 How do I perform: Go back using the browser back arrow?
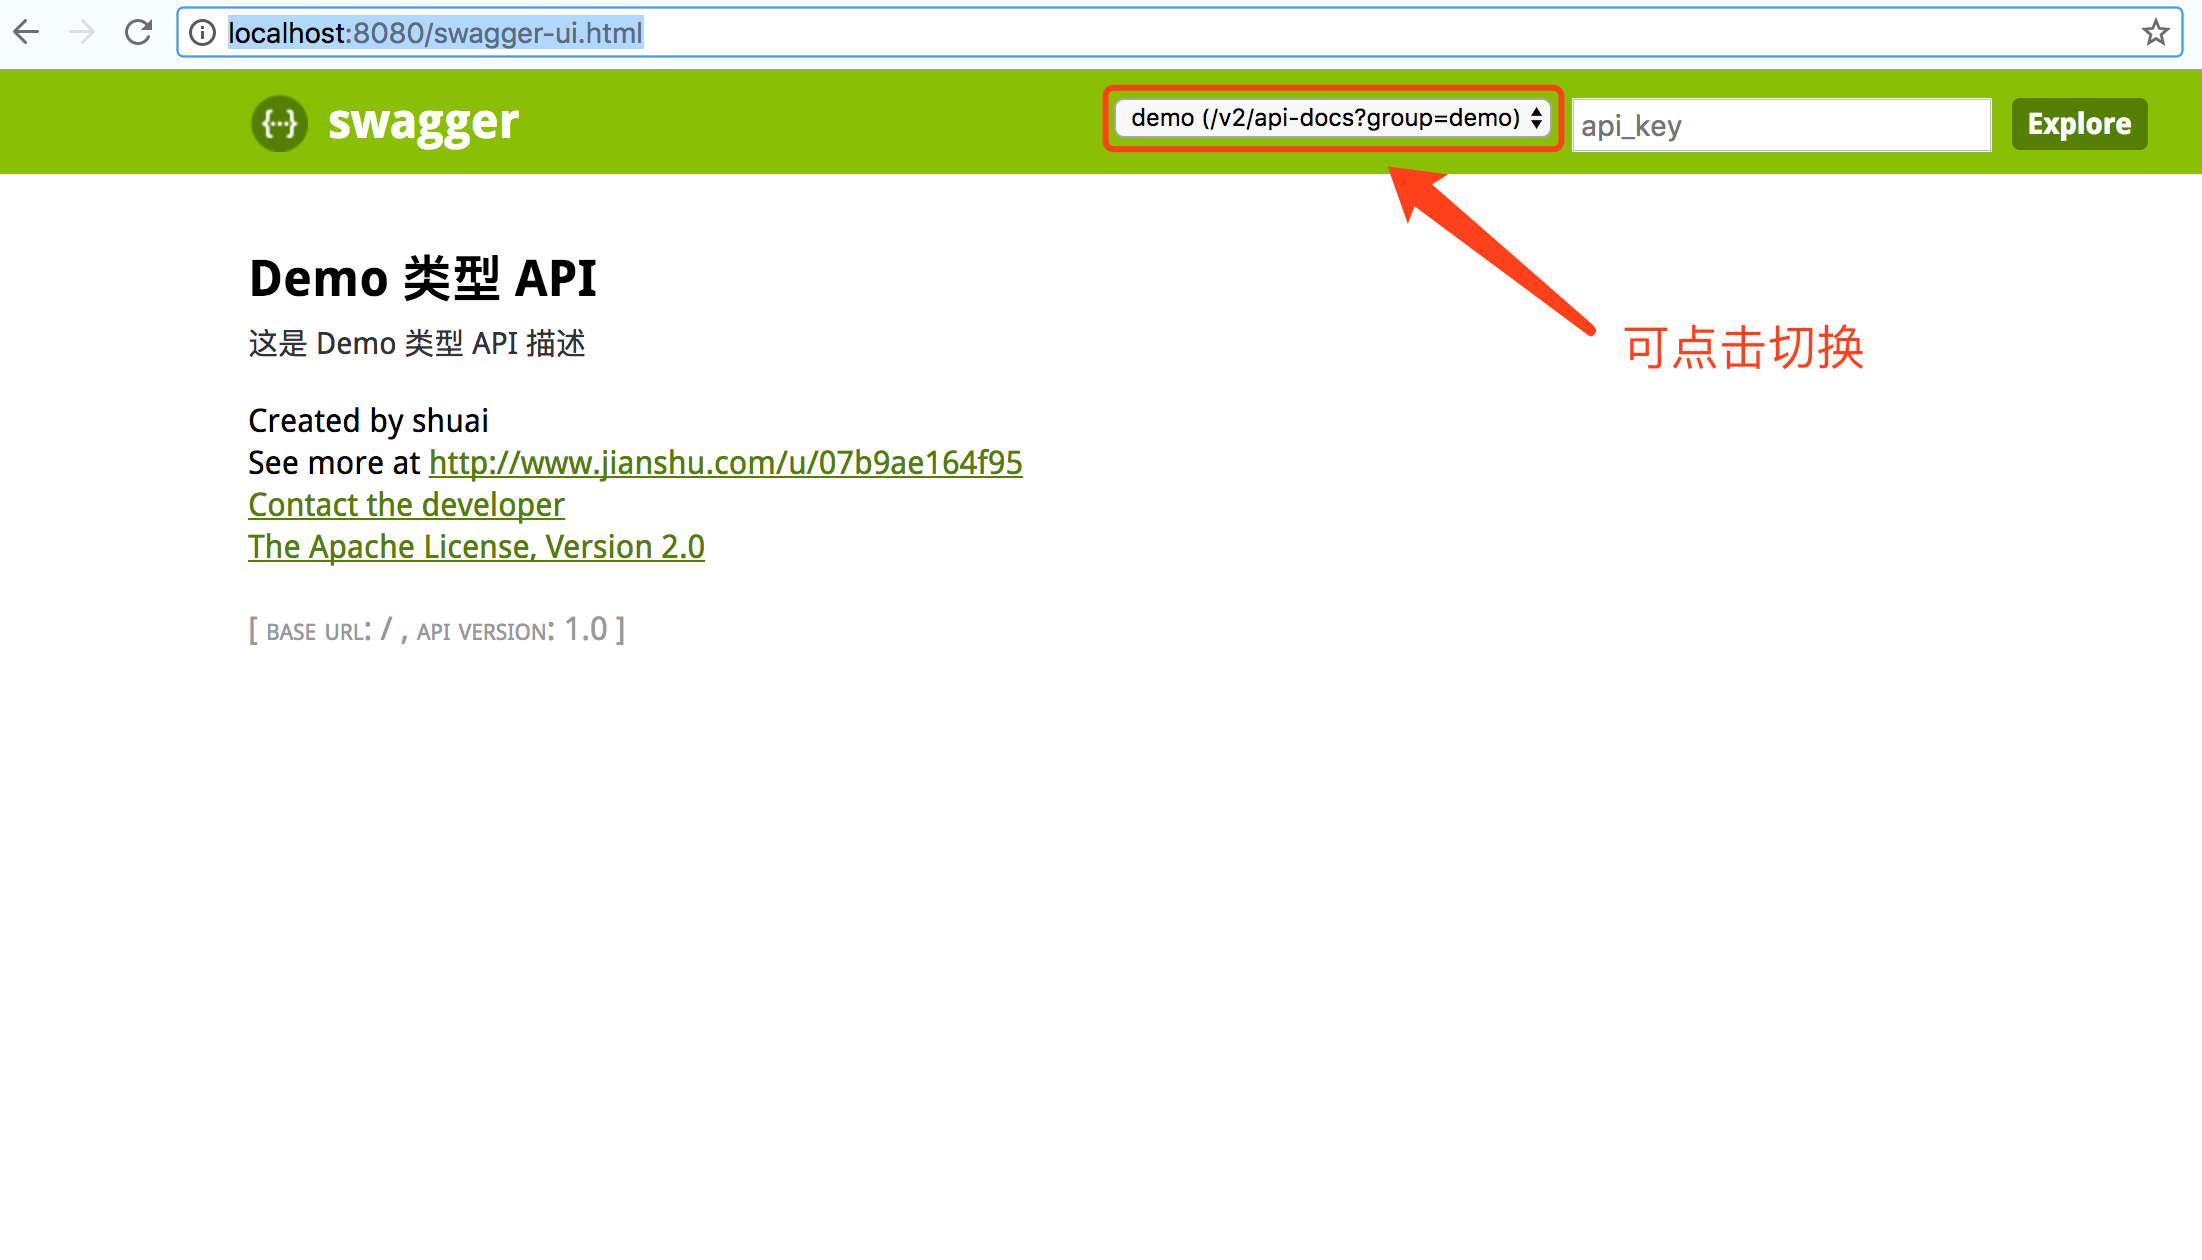[27, 33]
